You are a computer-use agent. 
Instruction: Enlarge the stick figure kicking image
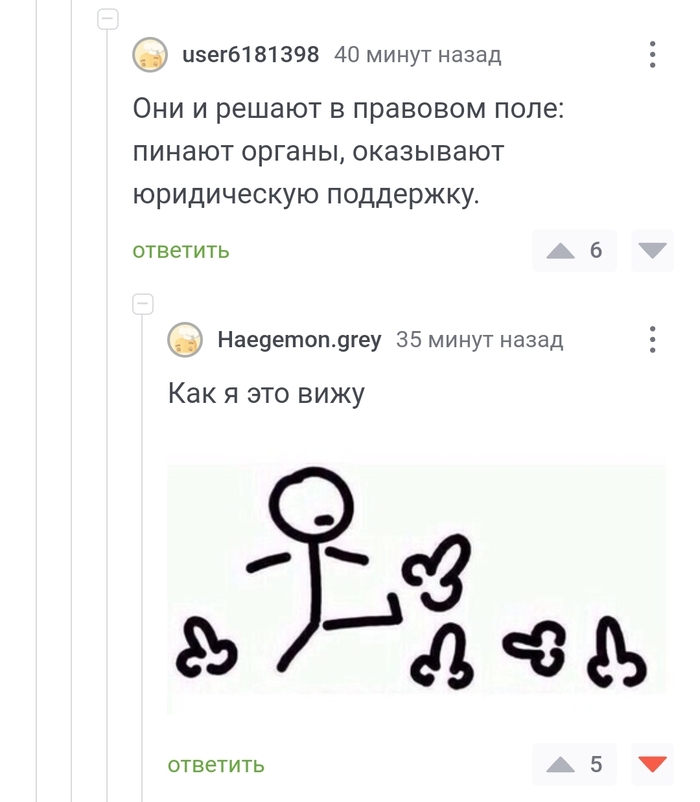[416, 579]
